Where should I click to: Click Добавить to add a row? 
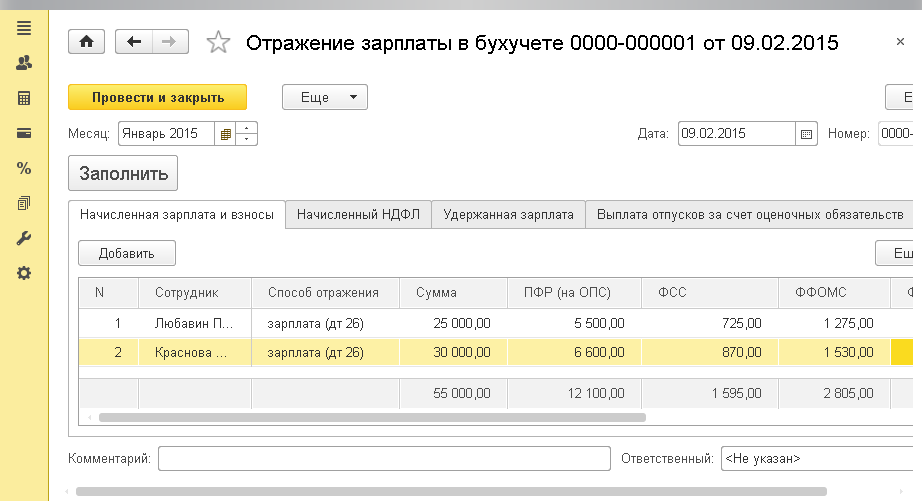point(126,253)
